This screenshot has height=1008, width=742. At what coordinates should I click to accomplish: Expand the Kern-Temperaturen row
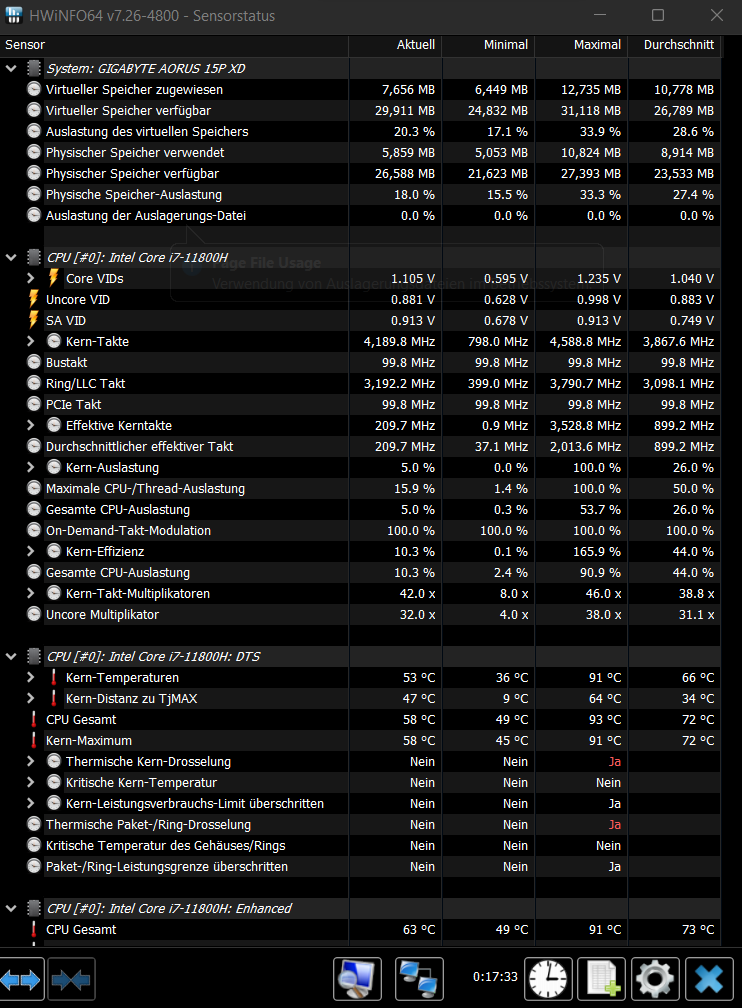pos(31,677)
